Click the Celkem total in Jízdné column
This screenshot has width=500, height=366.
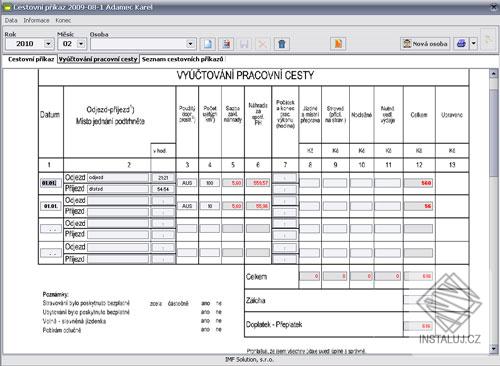310,276
